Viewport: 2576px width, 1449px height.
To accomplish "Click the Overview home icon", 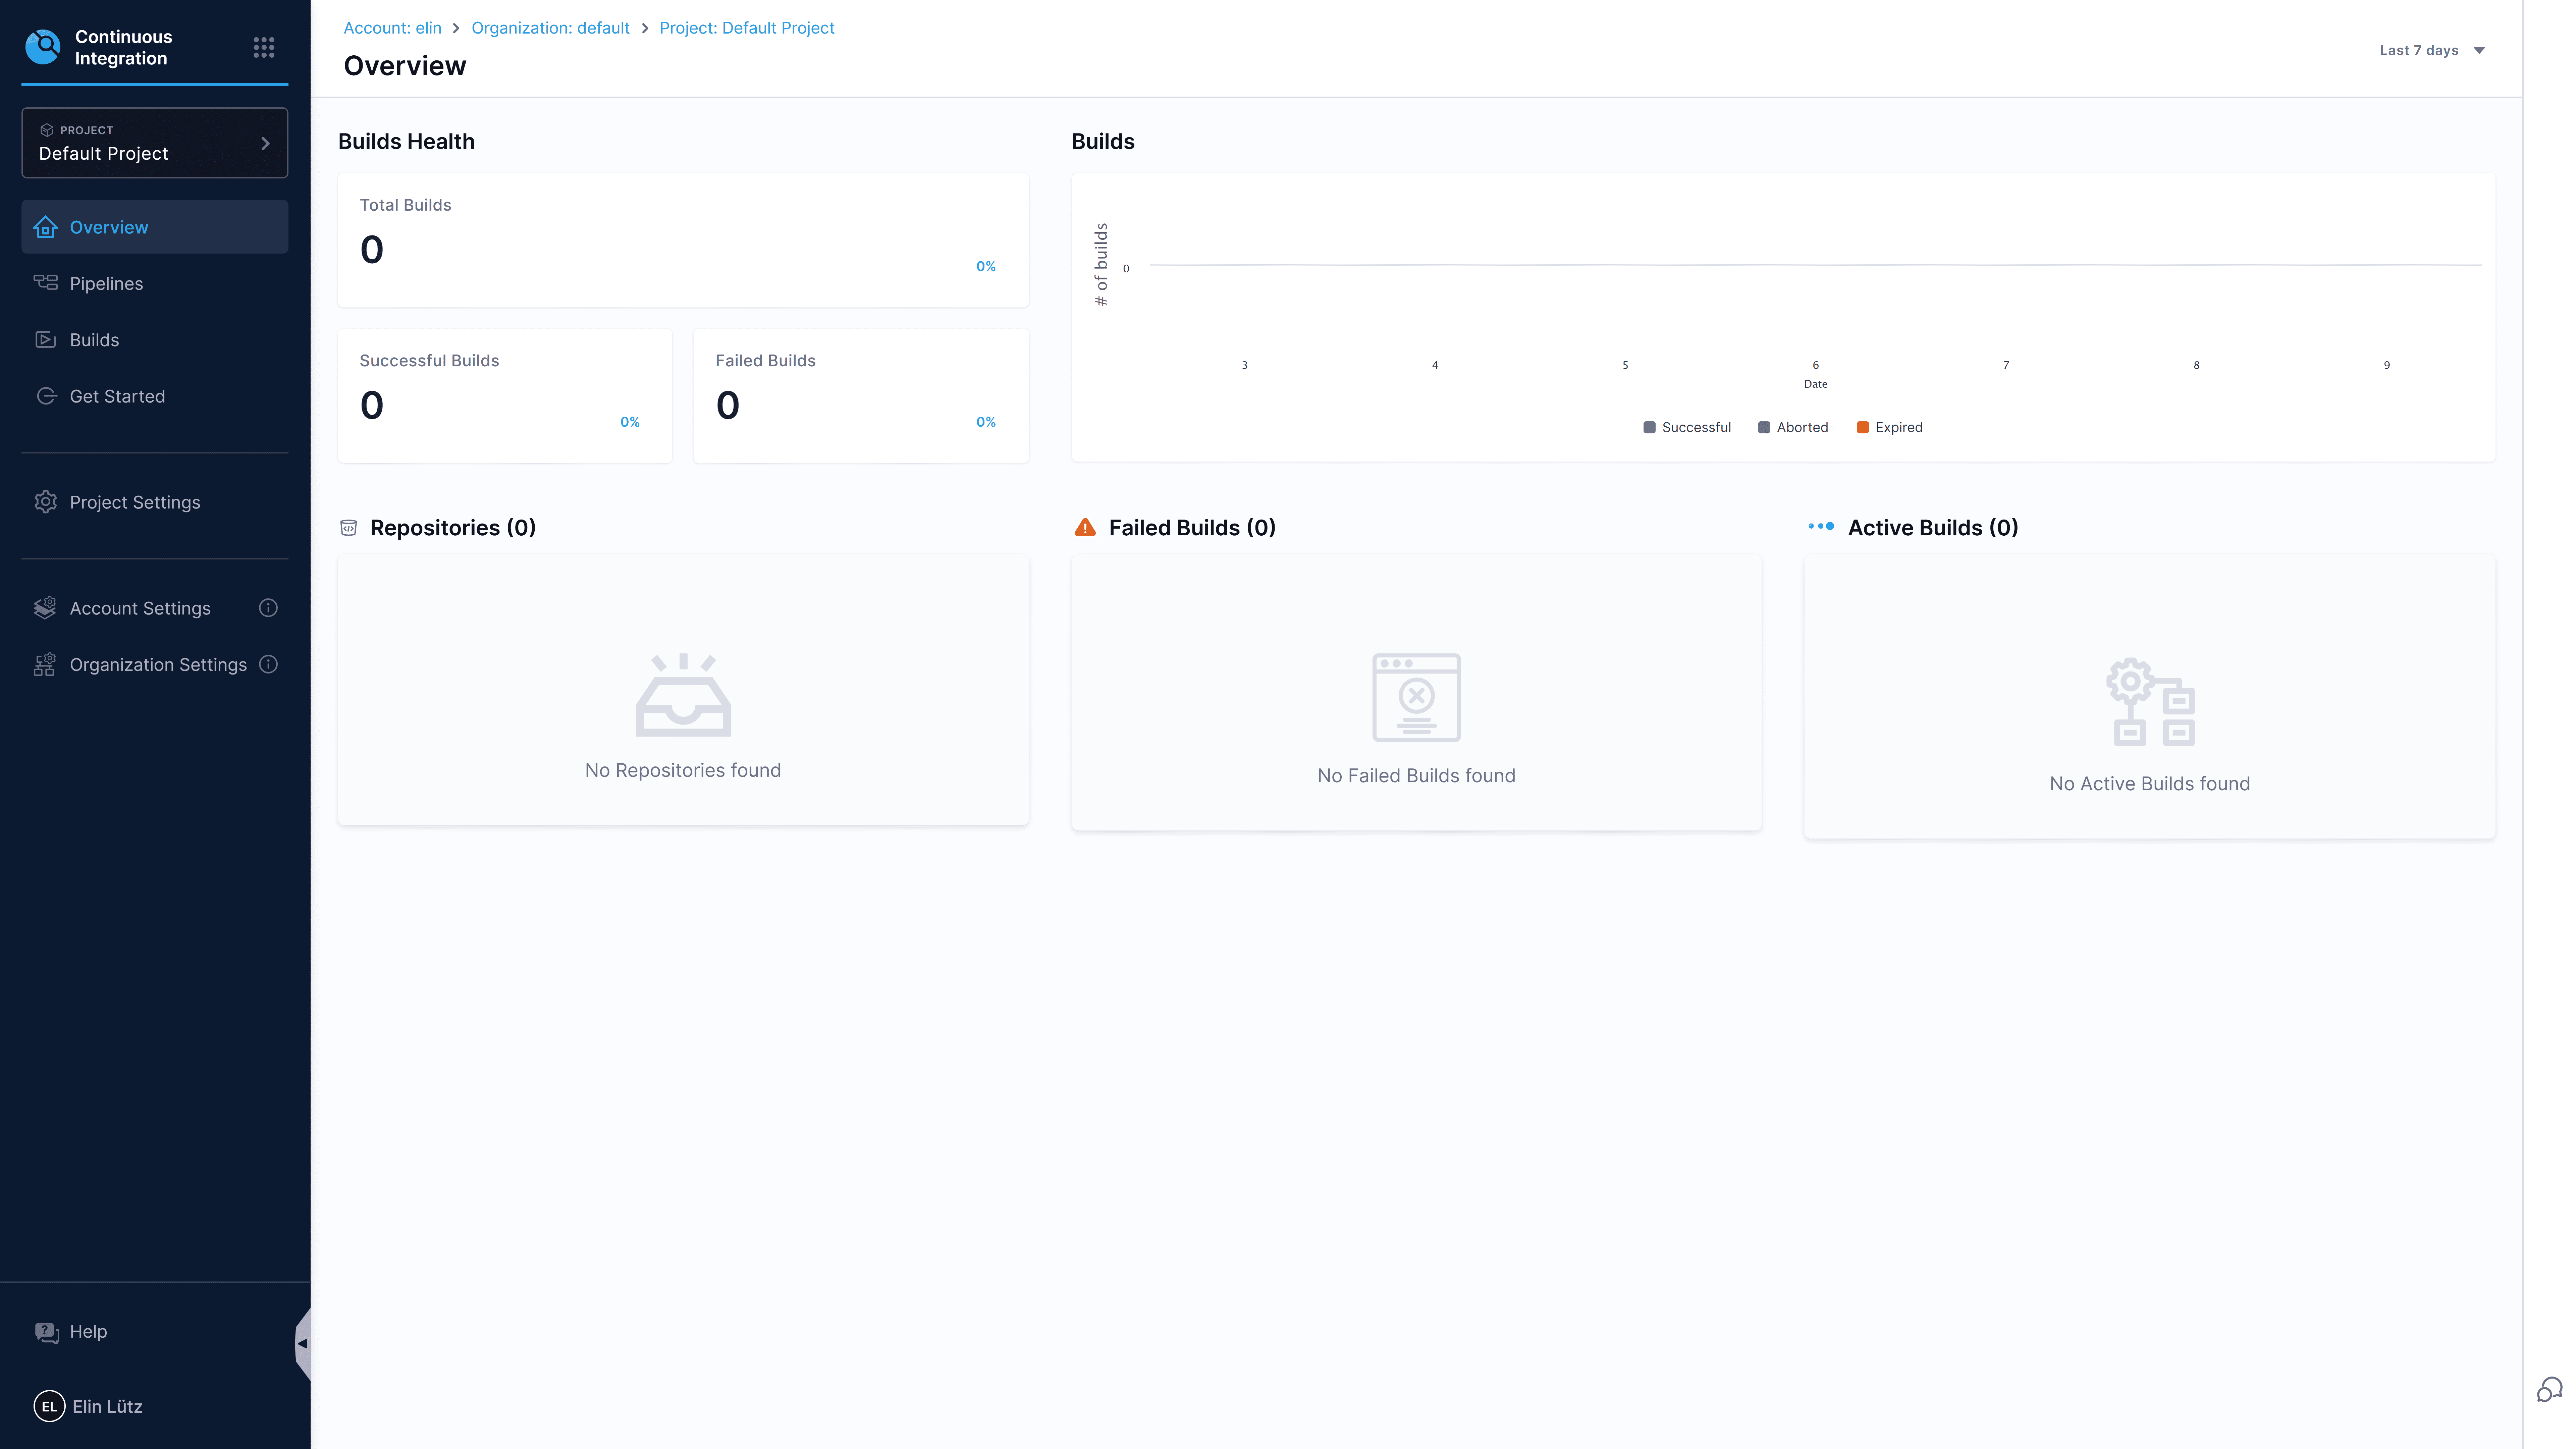I will pyautogui.click(x=46, y=227).
